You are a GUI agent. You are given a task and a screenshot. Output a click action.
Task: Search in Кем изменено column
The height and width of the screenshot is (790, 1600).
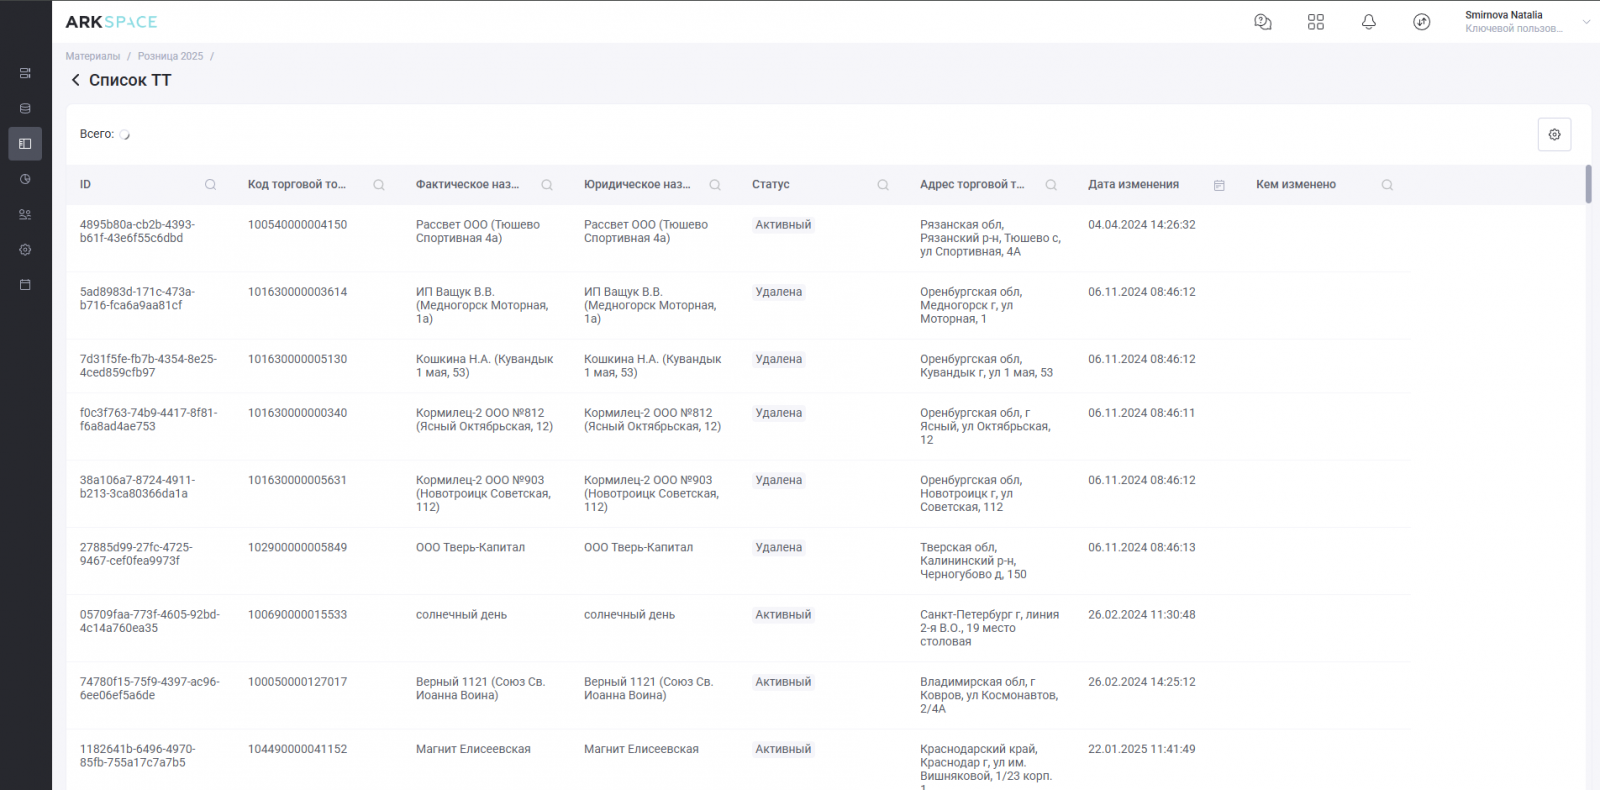click(1387, 185)
